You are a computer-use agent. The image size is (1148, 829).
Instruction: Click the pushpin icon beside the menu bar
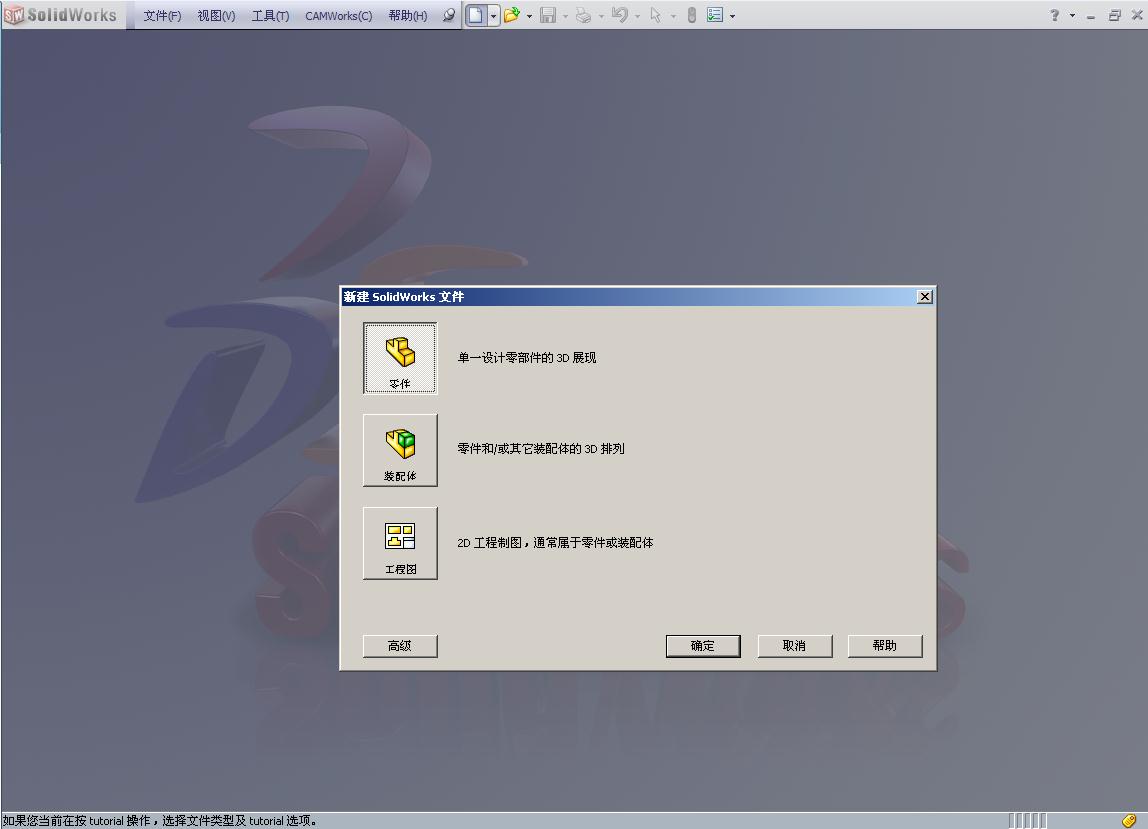[449, 15]
